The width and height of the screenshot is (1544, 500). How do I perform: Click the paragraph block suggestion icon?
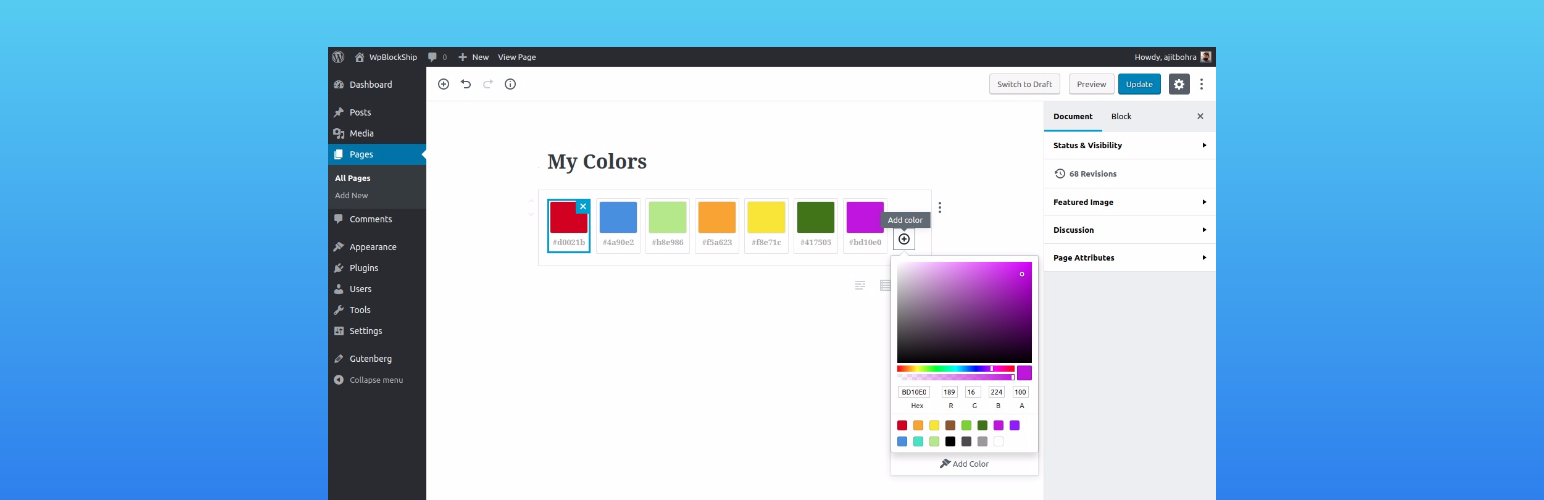point(860,285)
